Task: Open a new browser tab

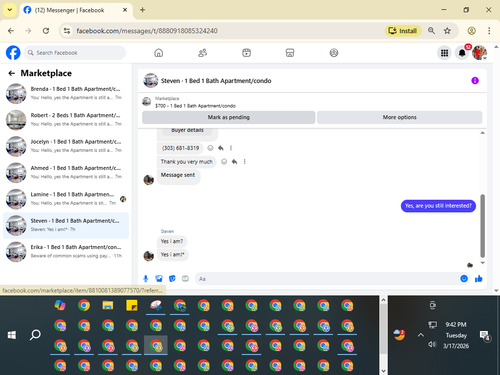Action: [142, 10]
